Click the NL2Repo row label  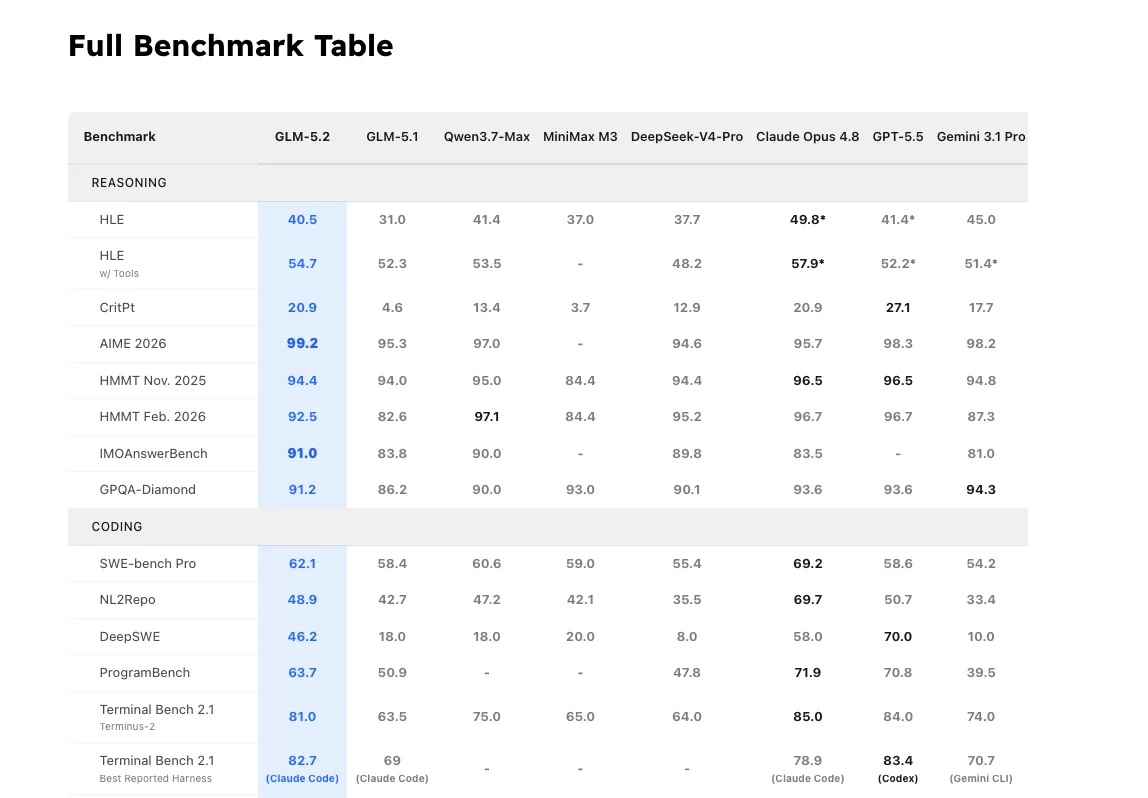127,600
